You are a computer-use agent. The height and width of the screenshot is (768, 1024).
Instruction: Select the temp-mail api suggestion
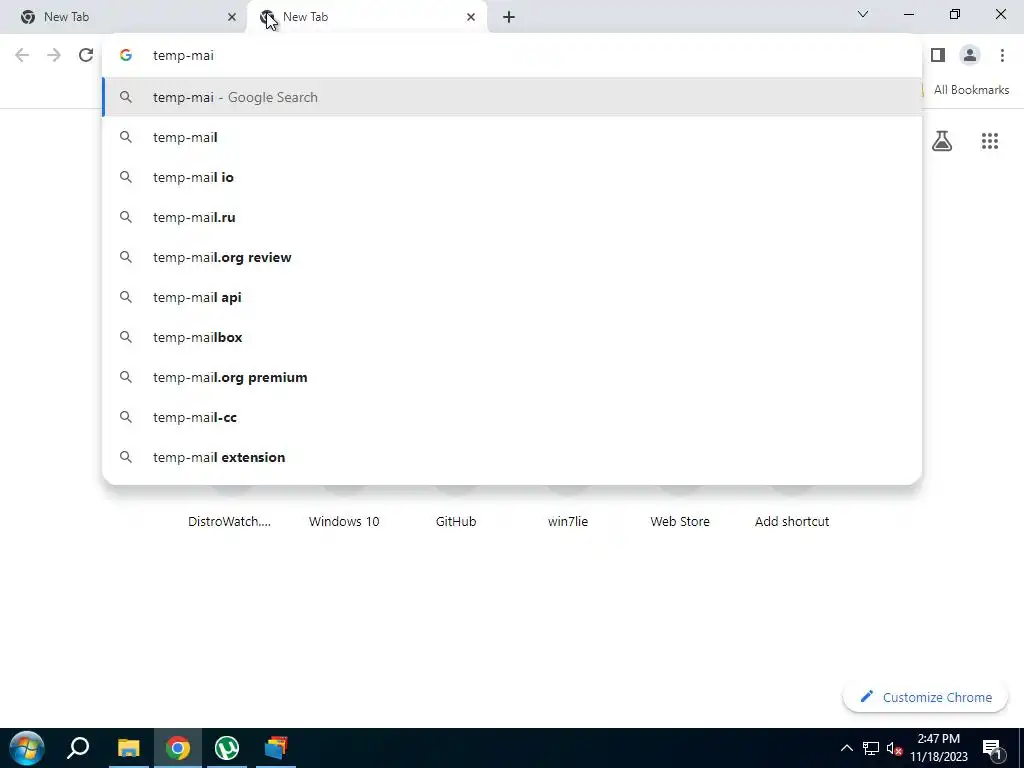click(512, 297)
